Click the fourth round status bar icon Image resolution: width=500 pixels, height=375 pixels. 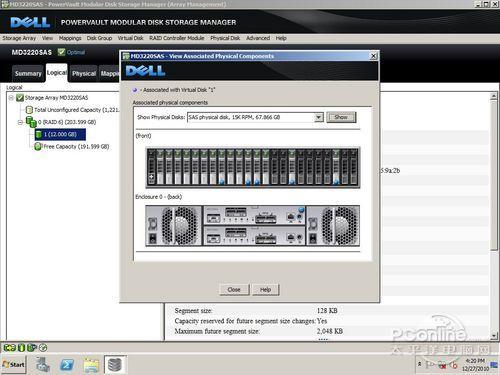click(x=43, y=348)
